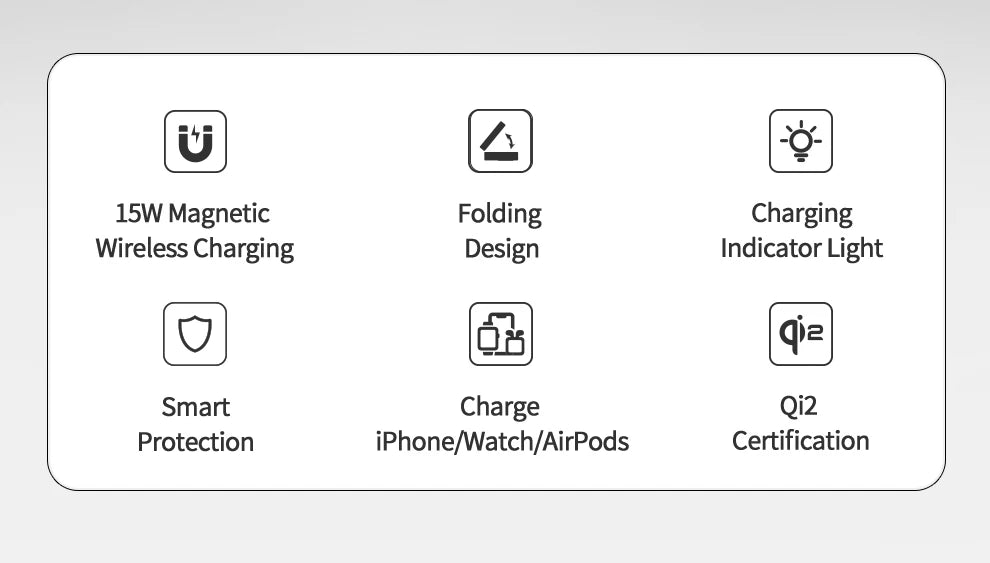The height and width of the screenshot is (563, 990).
Task: Click the light bulb indicator icon
Action: pyautogui.click(x=801, y=141)
